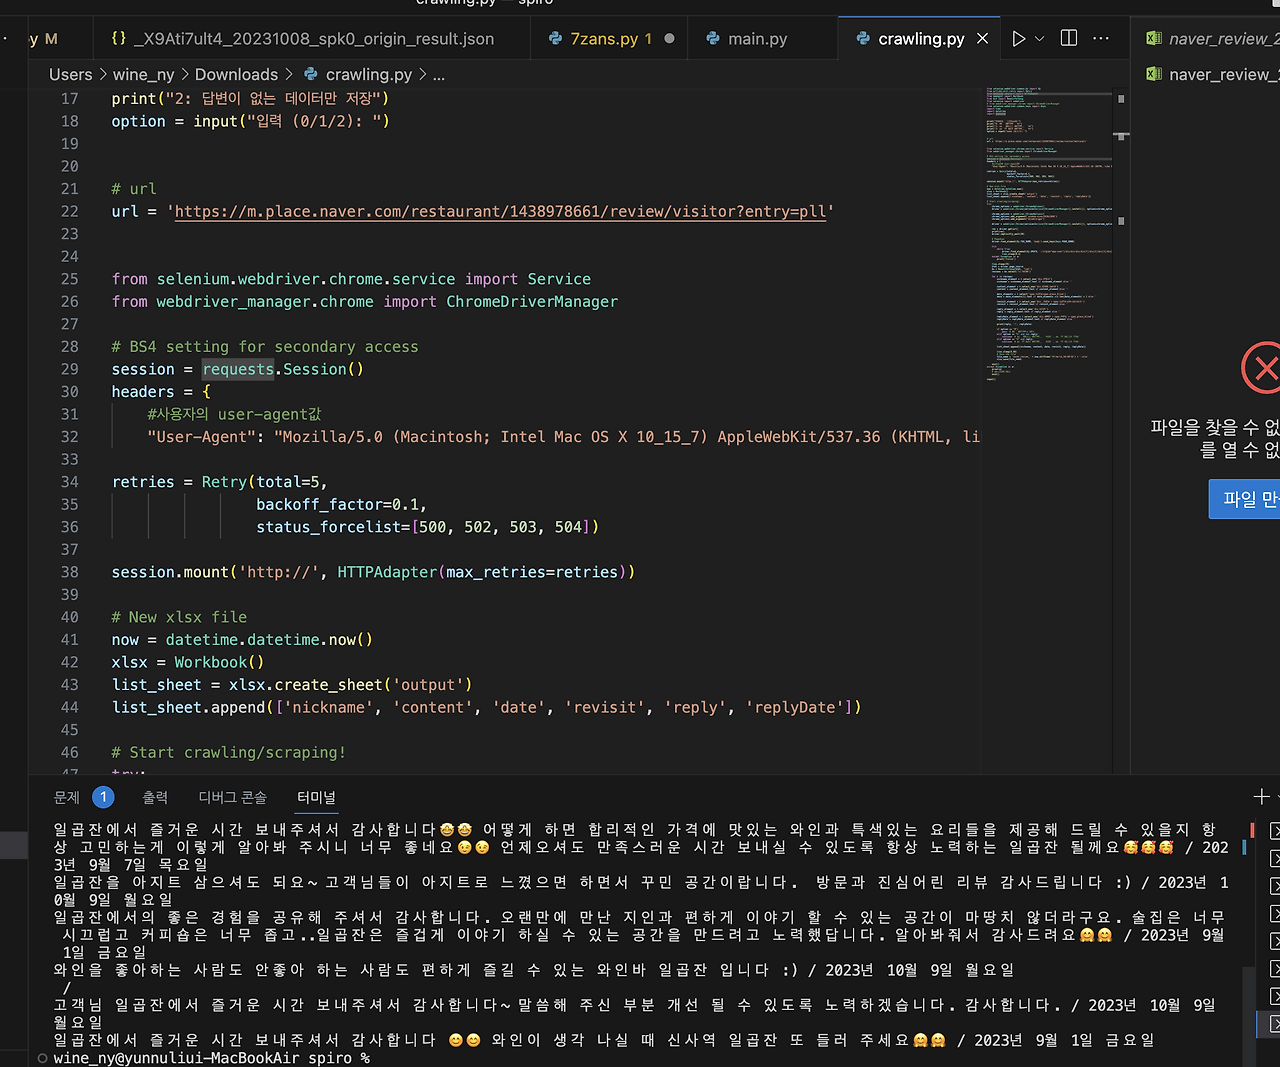Create a new terminal with plus icon
Viewport: 1280px width, 1067px height.
[x=1261, y=797]
